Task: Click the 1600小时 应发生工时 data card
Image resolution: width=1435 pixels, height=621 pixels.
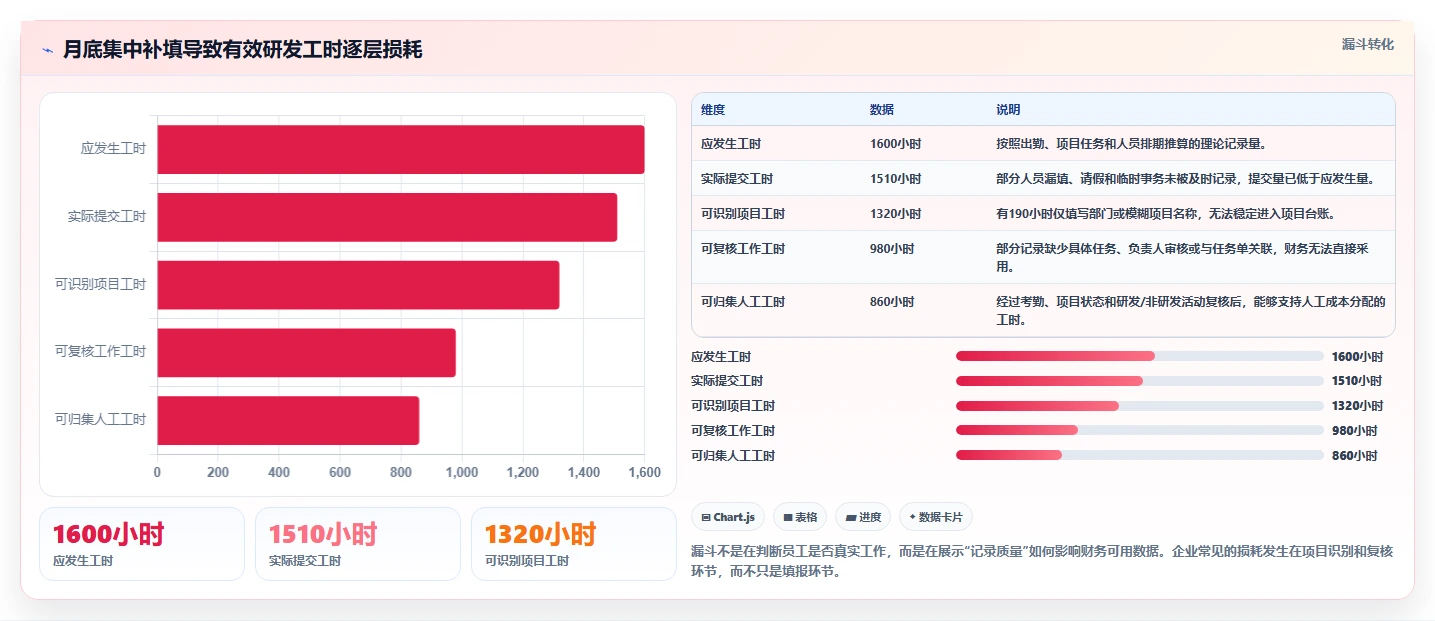Action: [x=142, y=544]
